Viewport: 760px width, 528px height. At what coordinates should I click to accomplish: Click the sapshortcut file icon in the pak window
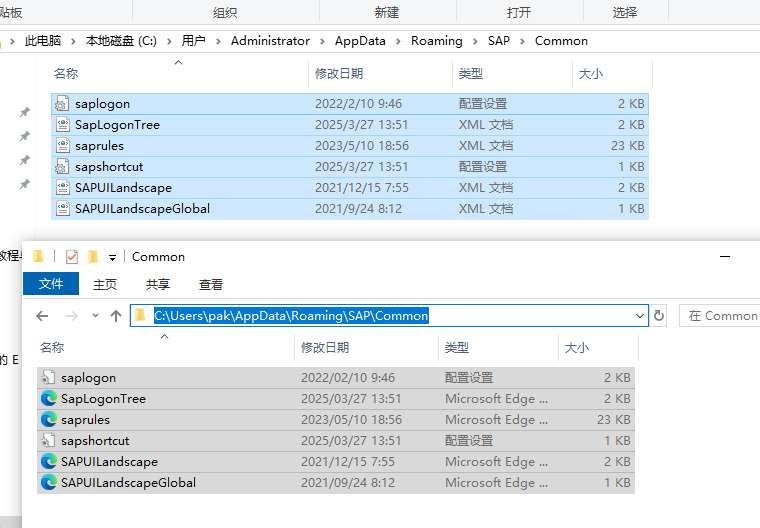coord(48,441)
